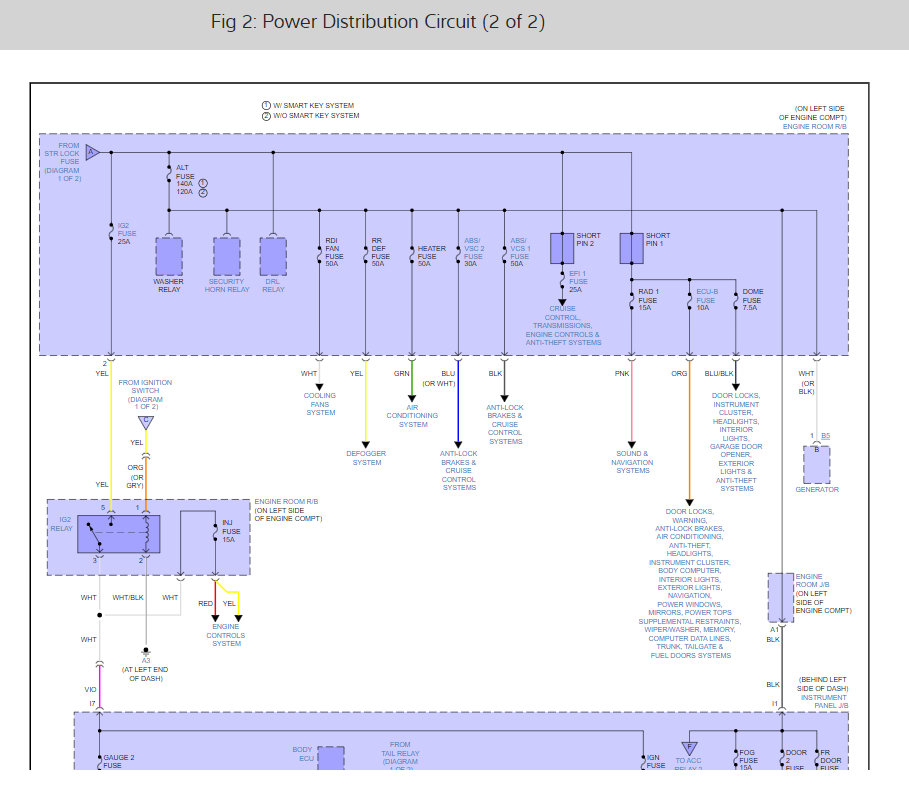Select the Short Pin 2 block

tap(562, 247)
